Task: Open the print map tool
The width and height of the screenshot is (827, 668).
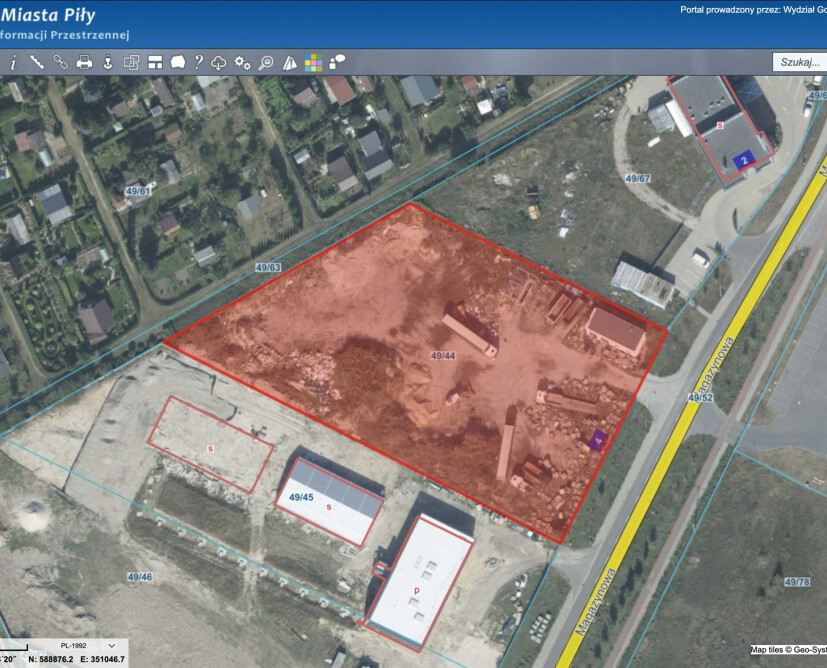Action: pos(85,62)
